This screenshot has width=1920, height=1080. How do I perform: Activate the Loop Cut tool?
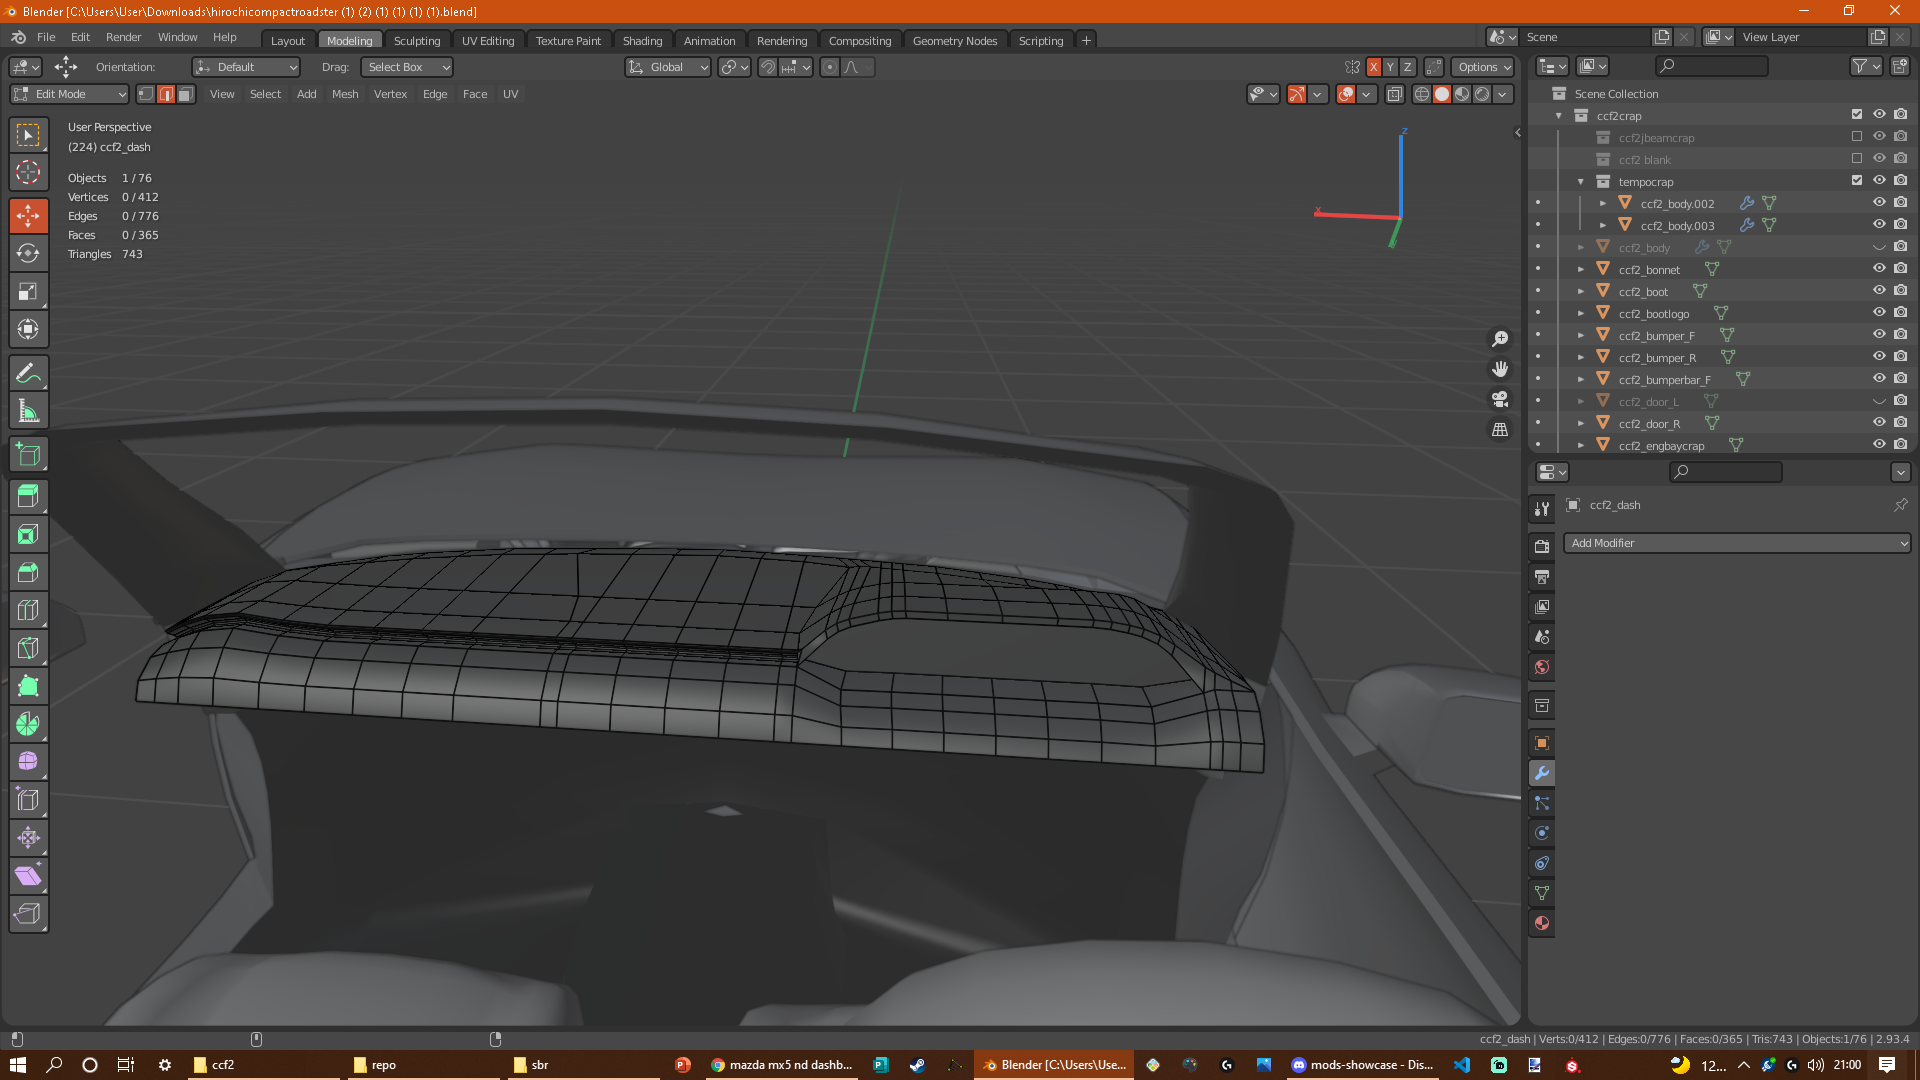point(28,611)
